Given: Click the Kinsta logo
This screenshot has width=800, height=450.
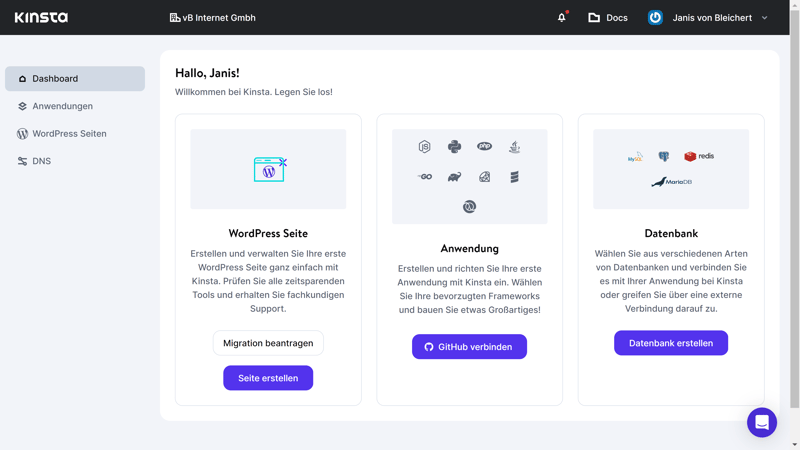Looking at the screenshot, I should coord(41,17).
